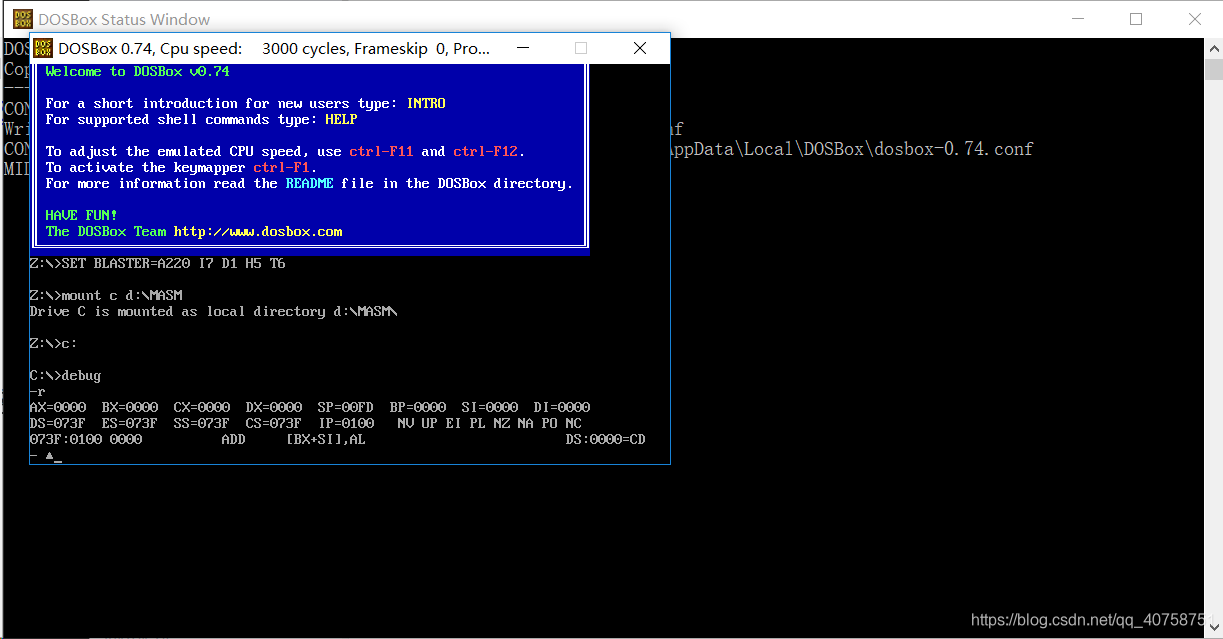Image resolution: width=1223 pixels, height=639 pixels.
Task: Click the 'C:\>debug' command line
Action: tap(65, 375)
